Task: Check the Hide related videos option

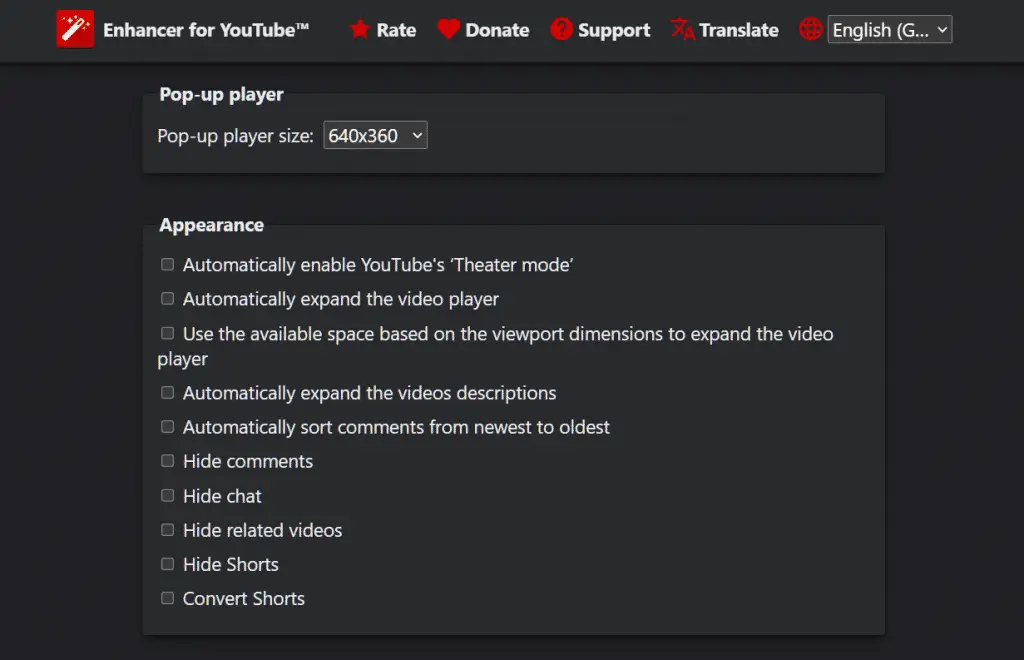Action: tap(168, 530)
